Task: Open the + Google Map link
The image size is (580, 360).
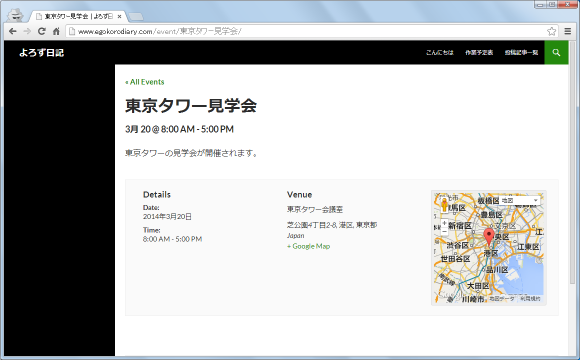Action: (308, 246)
